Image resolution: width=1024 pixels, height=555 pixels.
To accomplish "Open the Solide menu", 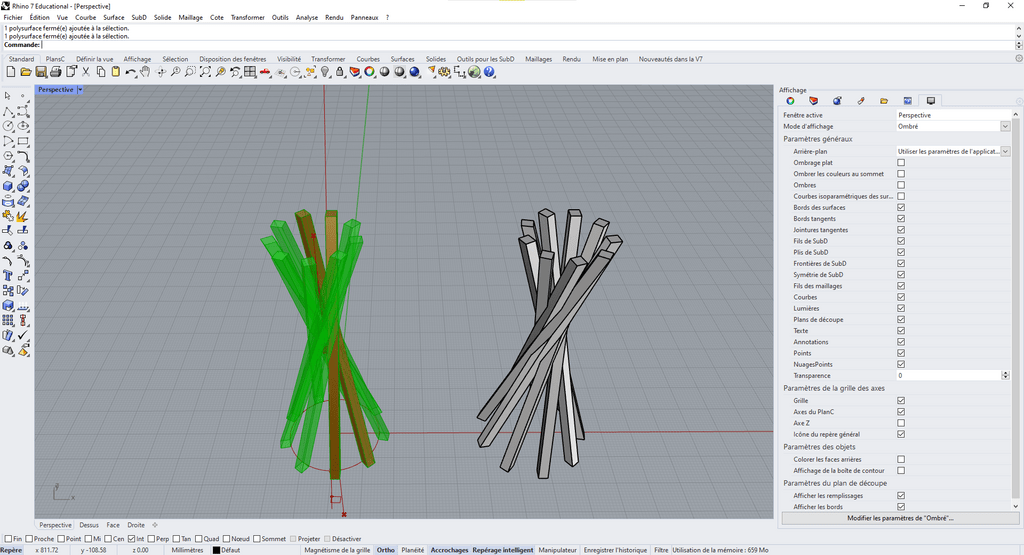I will click(163, 18).
